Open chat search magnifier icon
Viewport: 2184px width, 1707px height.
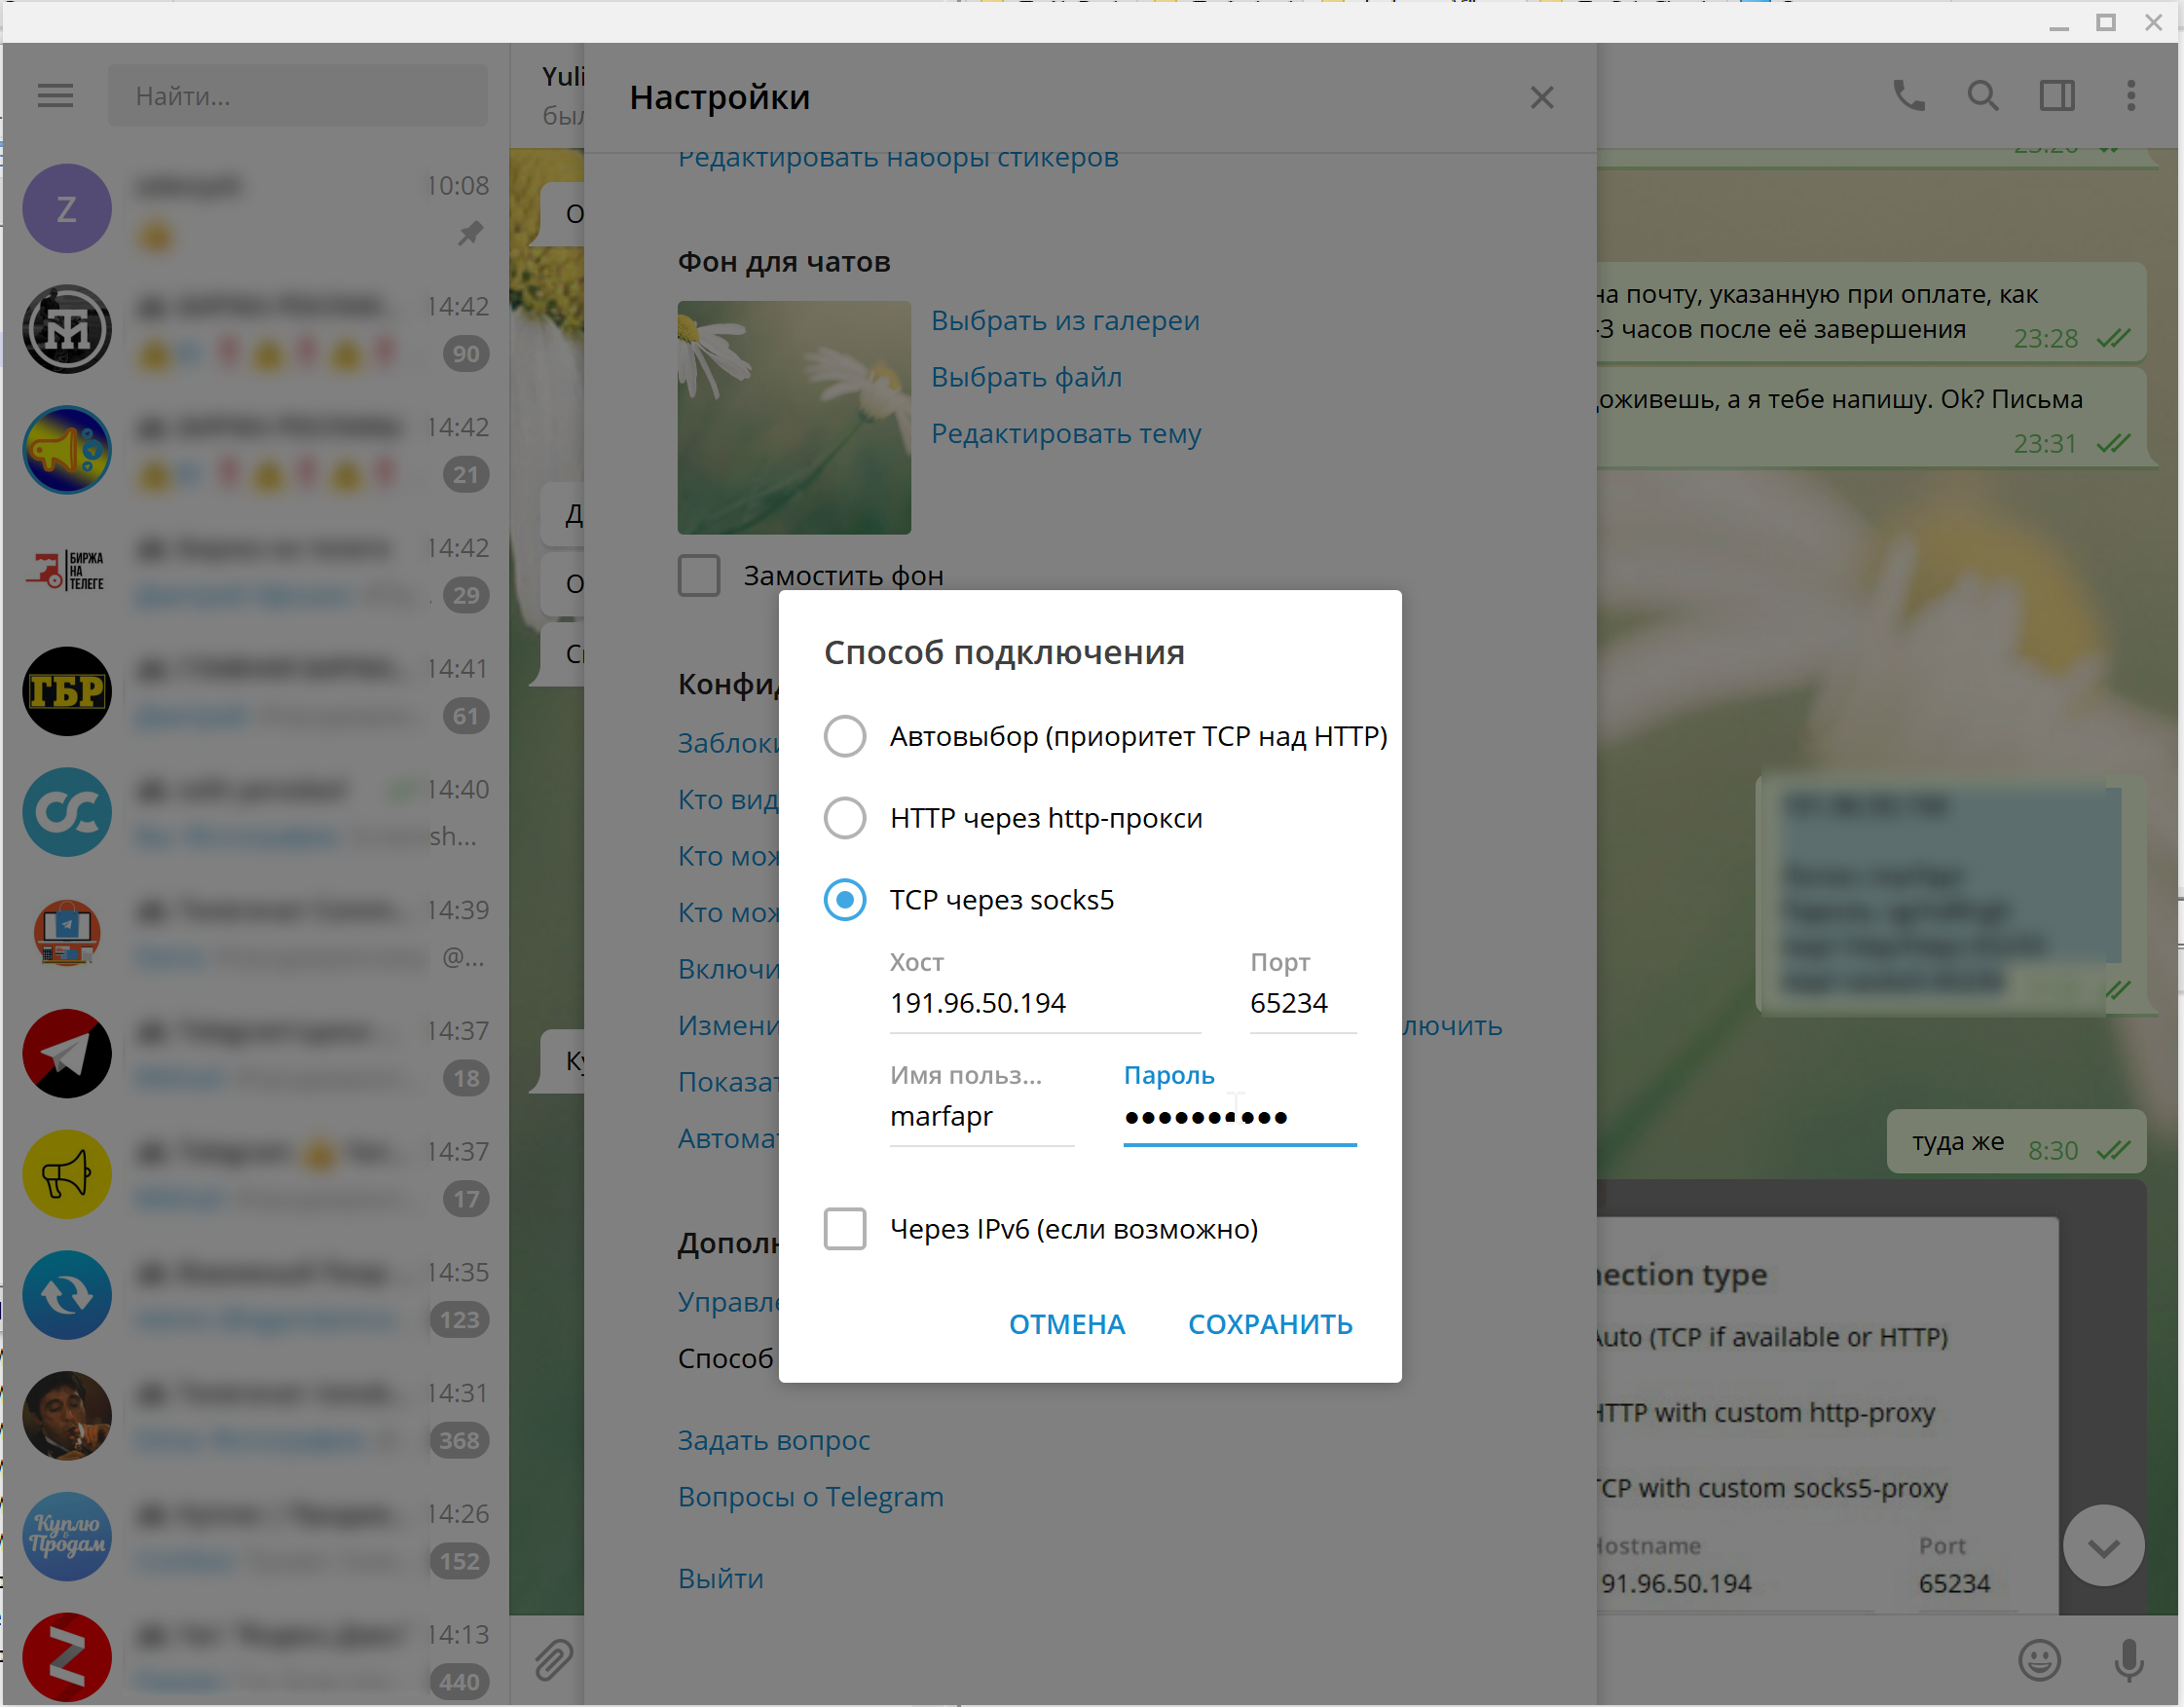click(x=1982, y=96)
